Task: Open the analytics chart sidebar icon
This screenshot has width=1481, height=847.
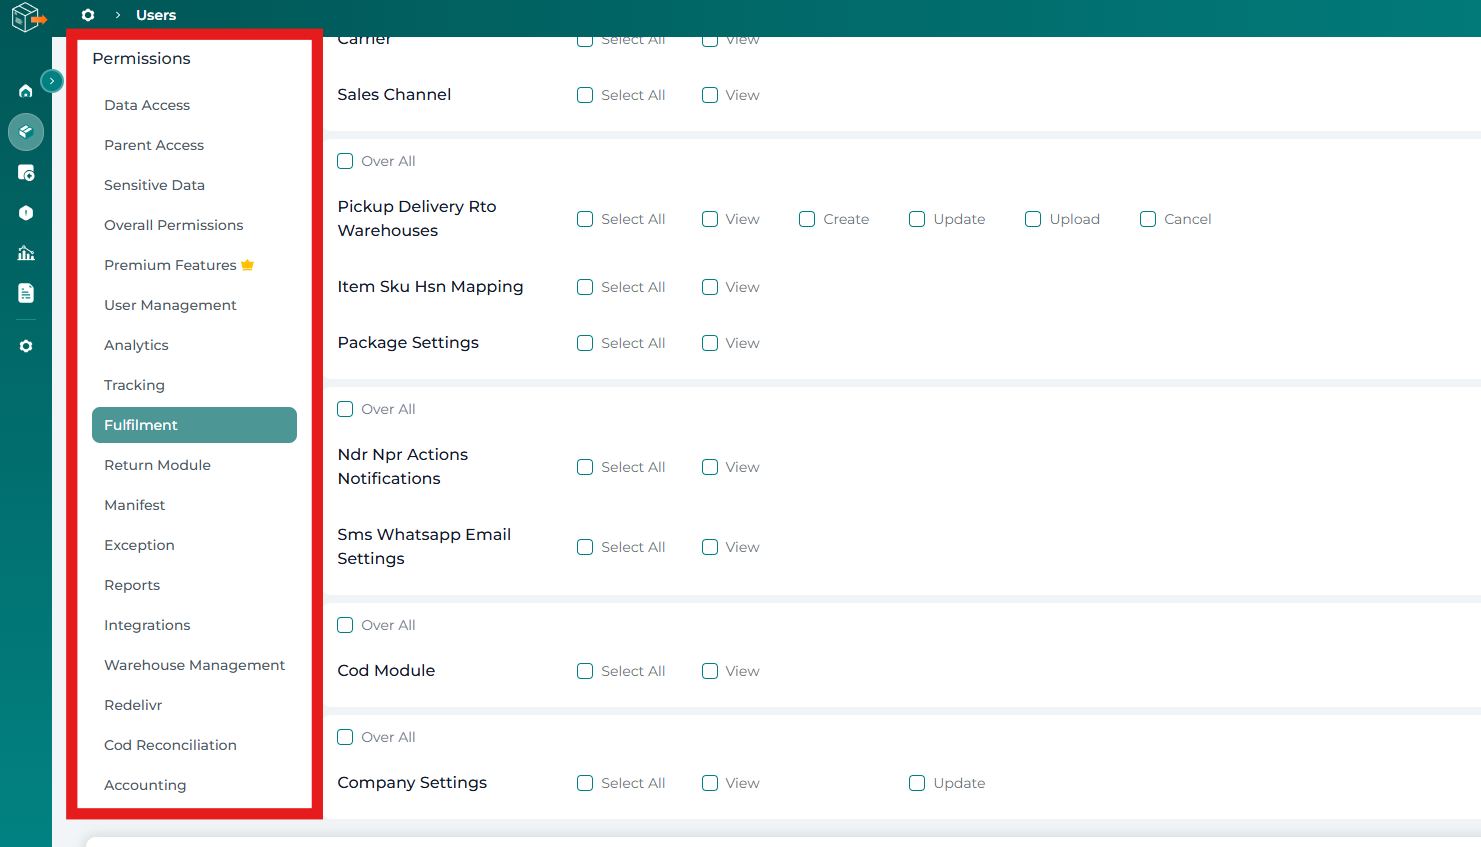Action: (x=26, y=253)
